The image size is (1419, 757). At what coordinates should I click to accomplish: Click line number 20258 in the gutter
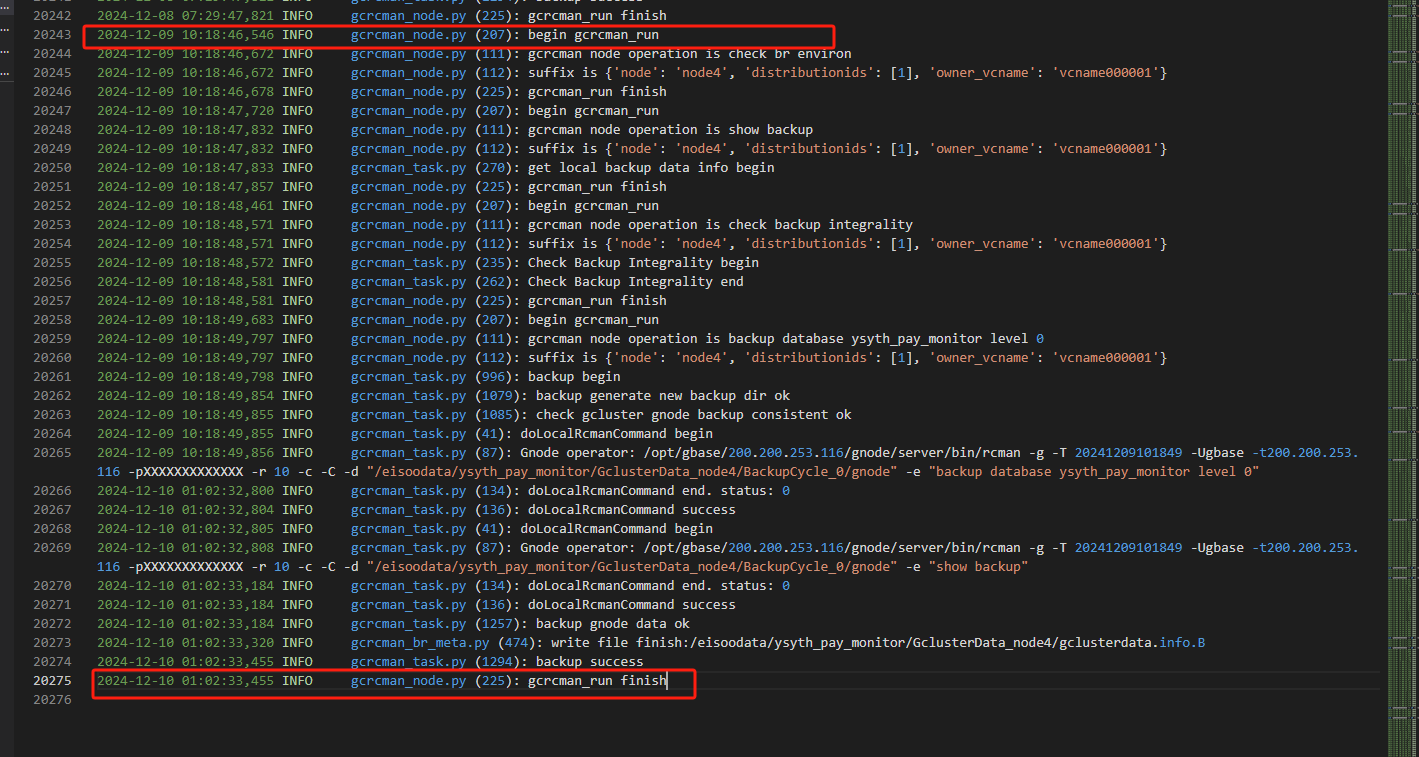pos(52,320)
